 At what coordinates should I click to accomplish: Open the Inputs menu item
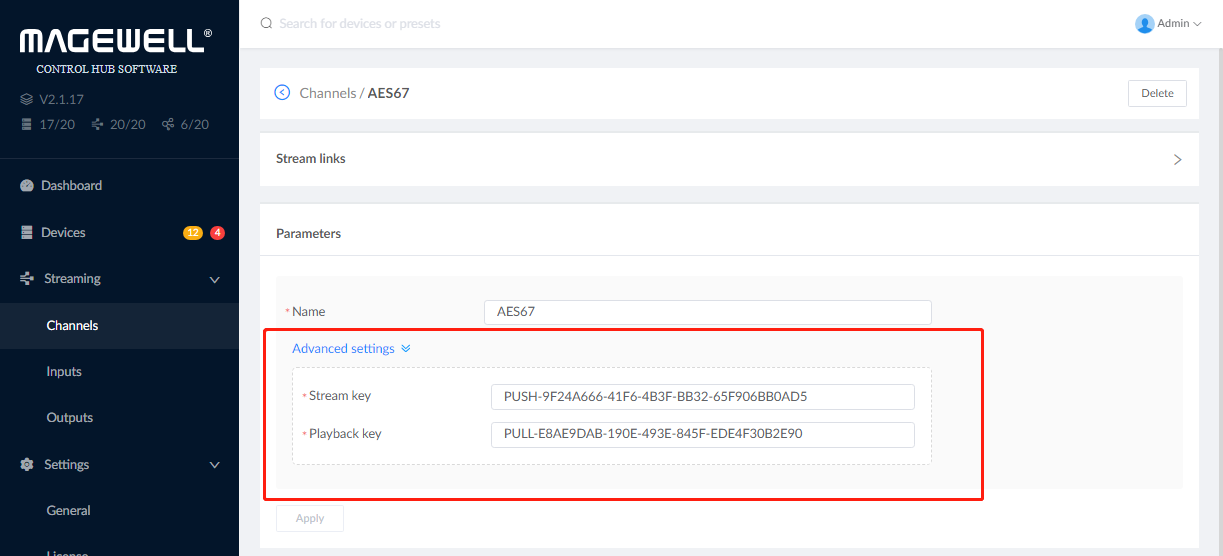pyautogui.click(x=64, y=372)
